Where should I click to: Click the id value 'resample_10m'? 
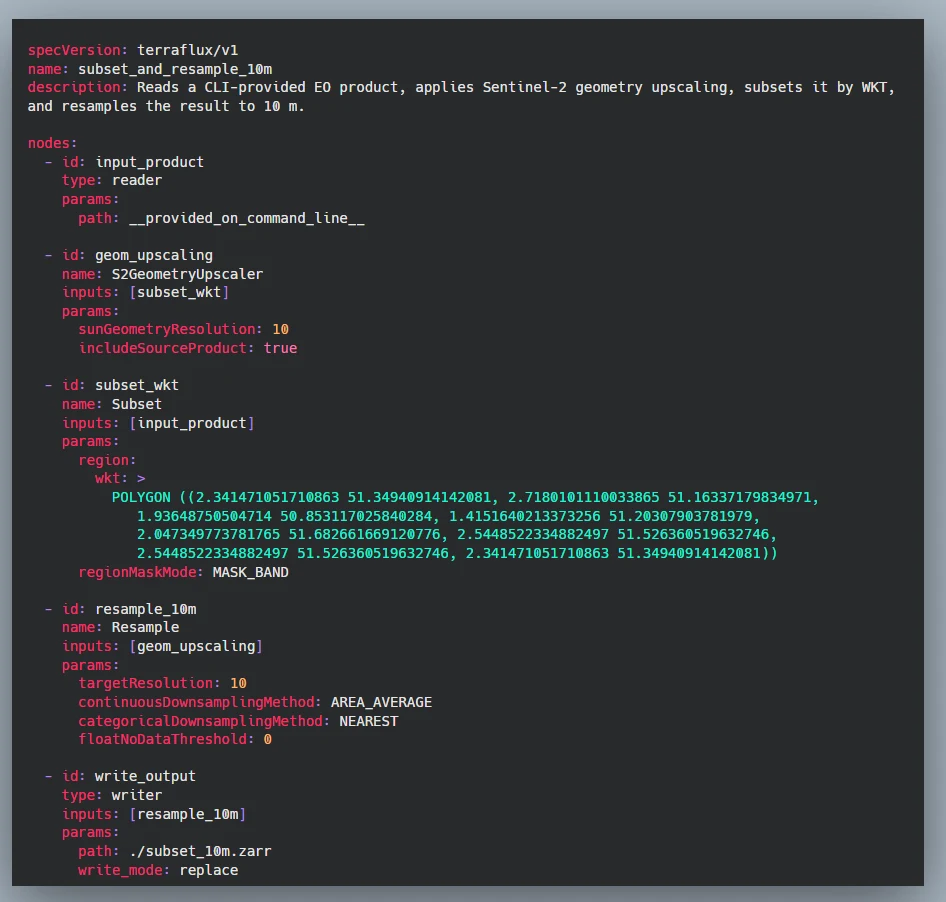tap(145, 609)
